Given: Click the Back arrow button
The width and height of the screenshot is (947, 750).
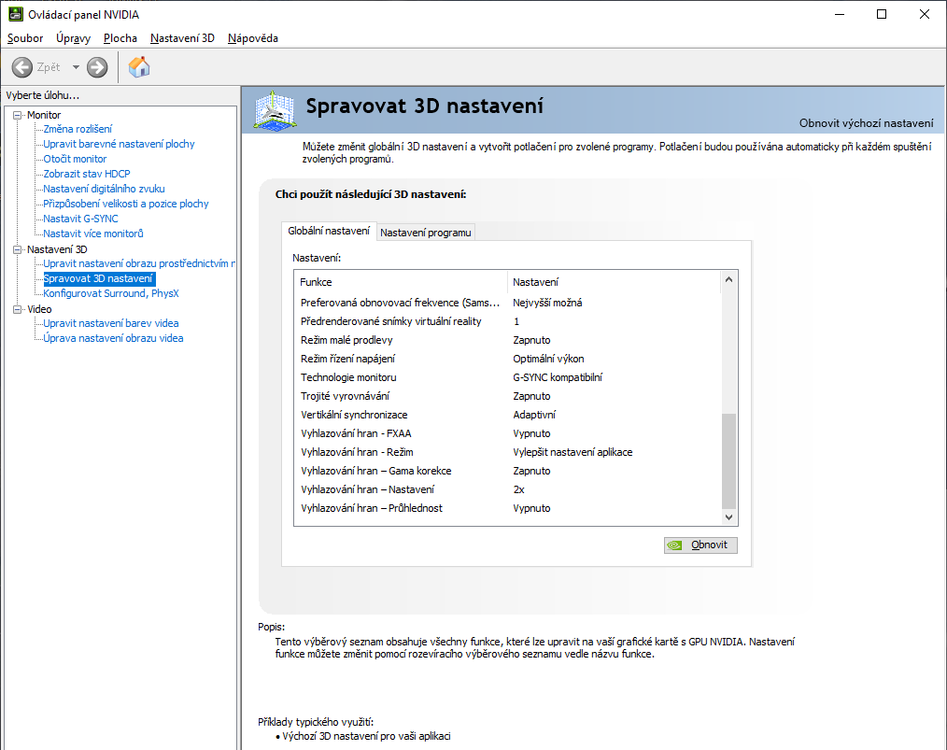Looking at the screenshot, I should [x=22, y=67].
